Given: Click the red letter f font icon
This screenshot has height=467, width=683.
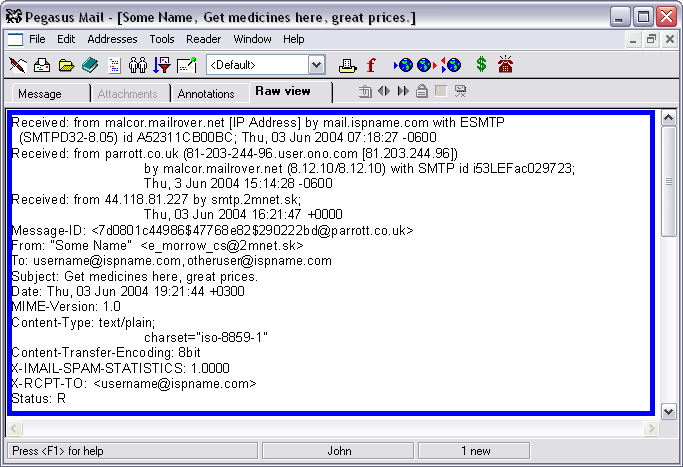Looking at the screenshot, I should [x=371, y=66].
